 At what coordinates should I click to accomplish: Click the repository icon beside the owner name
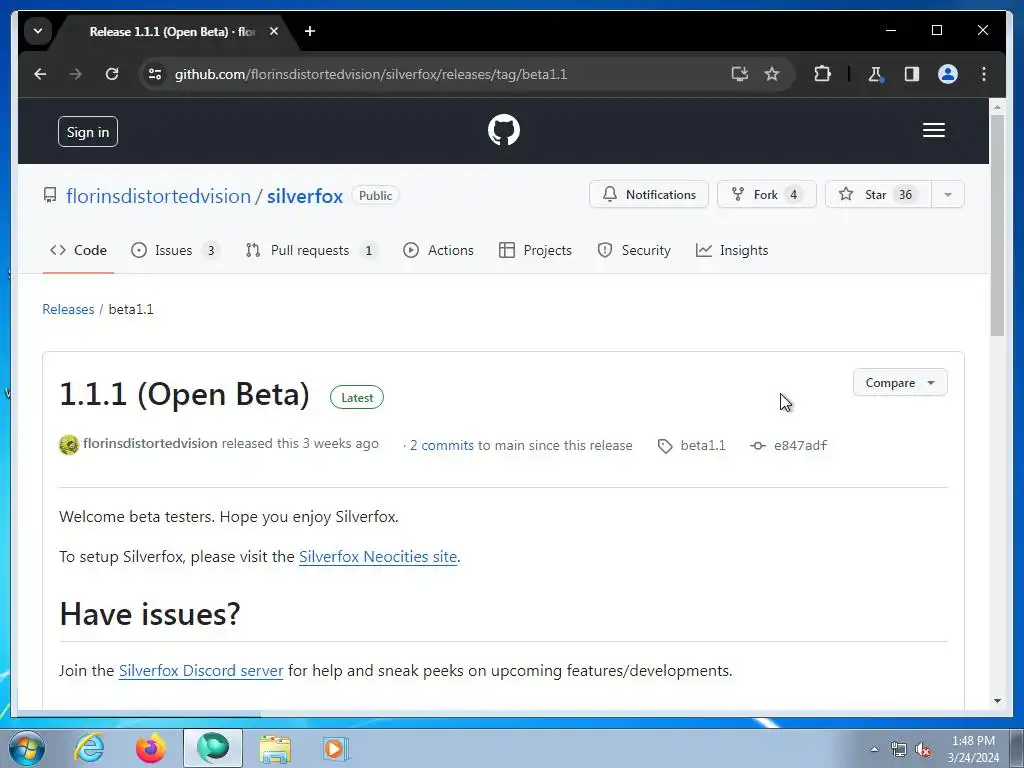[50, 195]
